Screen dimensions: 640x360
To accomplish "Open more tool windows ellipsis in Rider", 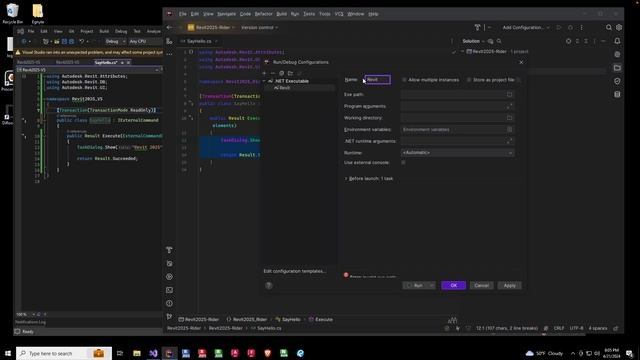I will tap(169, 54).
